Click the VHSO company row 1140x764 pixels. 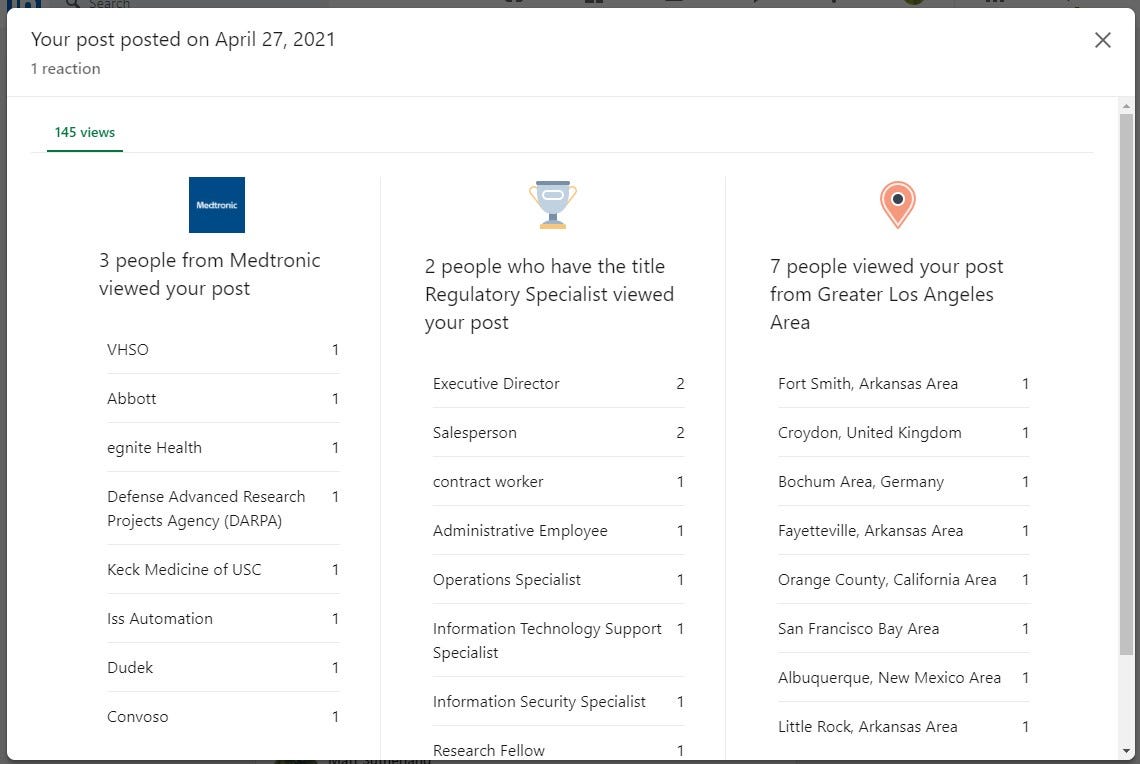click(223, 350)
